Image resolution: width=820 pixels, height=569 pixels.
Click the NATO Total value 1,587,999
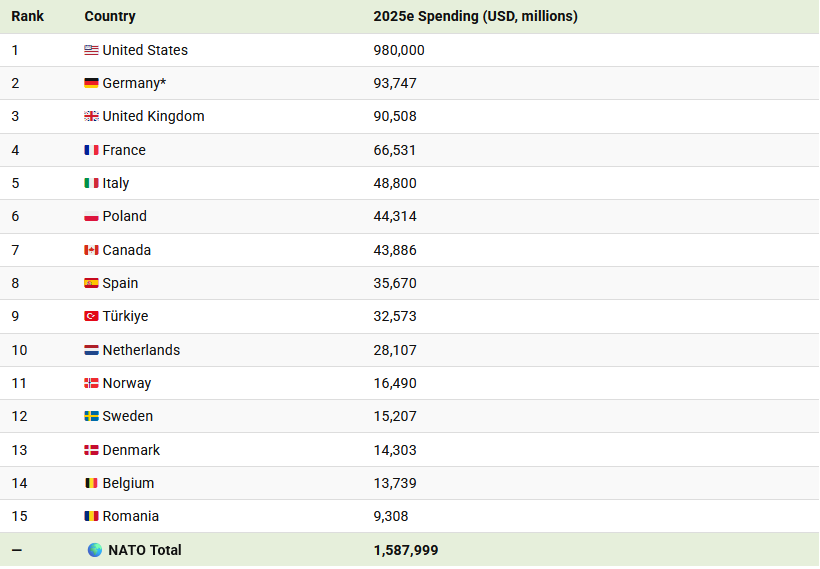coord(406,550)
